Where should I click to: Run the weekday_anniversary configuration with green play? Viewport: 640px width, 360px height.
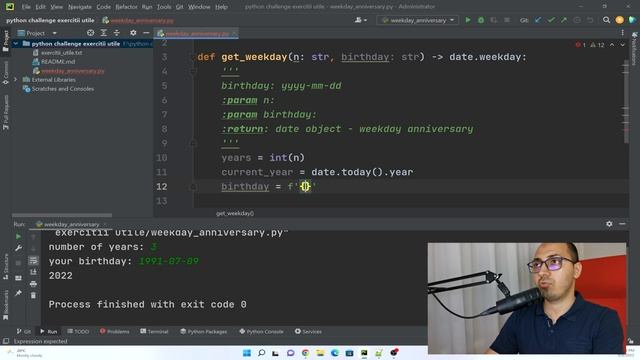coord(468,20)
